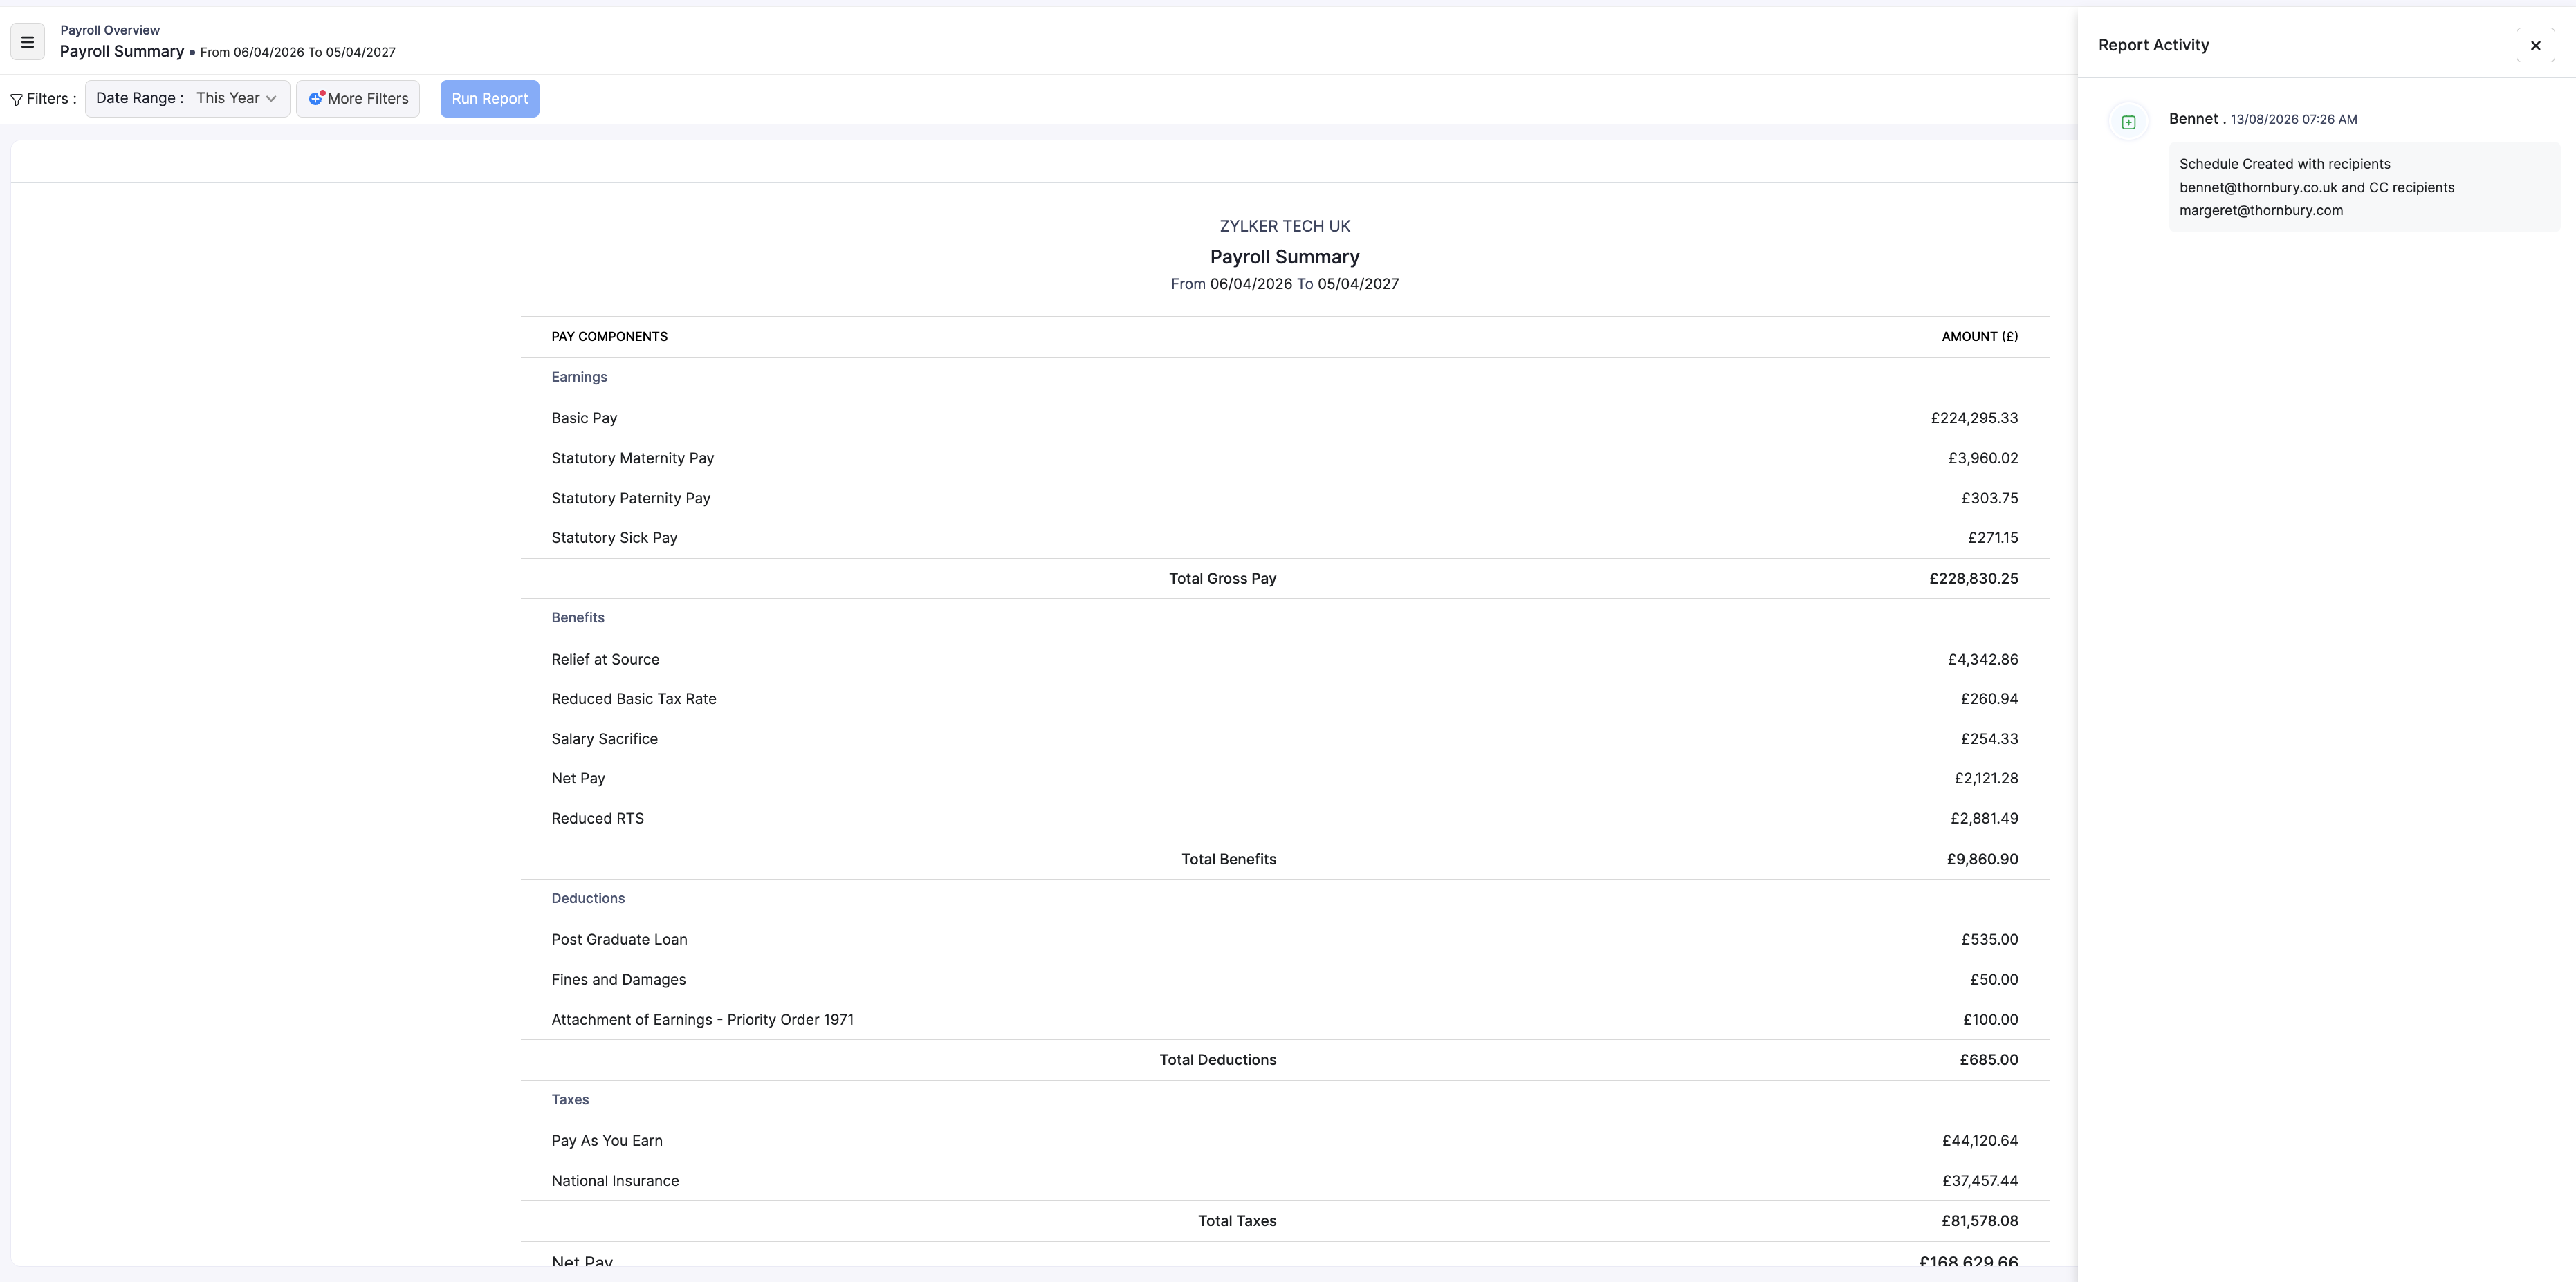Click Total Deductions amount £685.00
2576x1282 pixels.
1989,1059
